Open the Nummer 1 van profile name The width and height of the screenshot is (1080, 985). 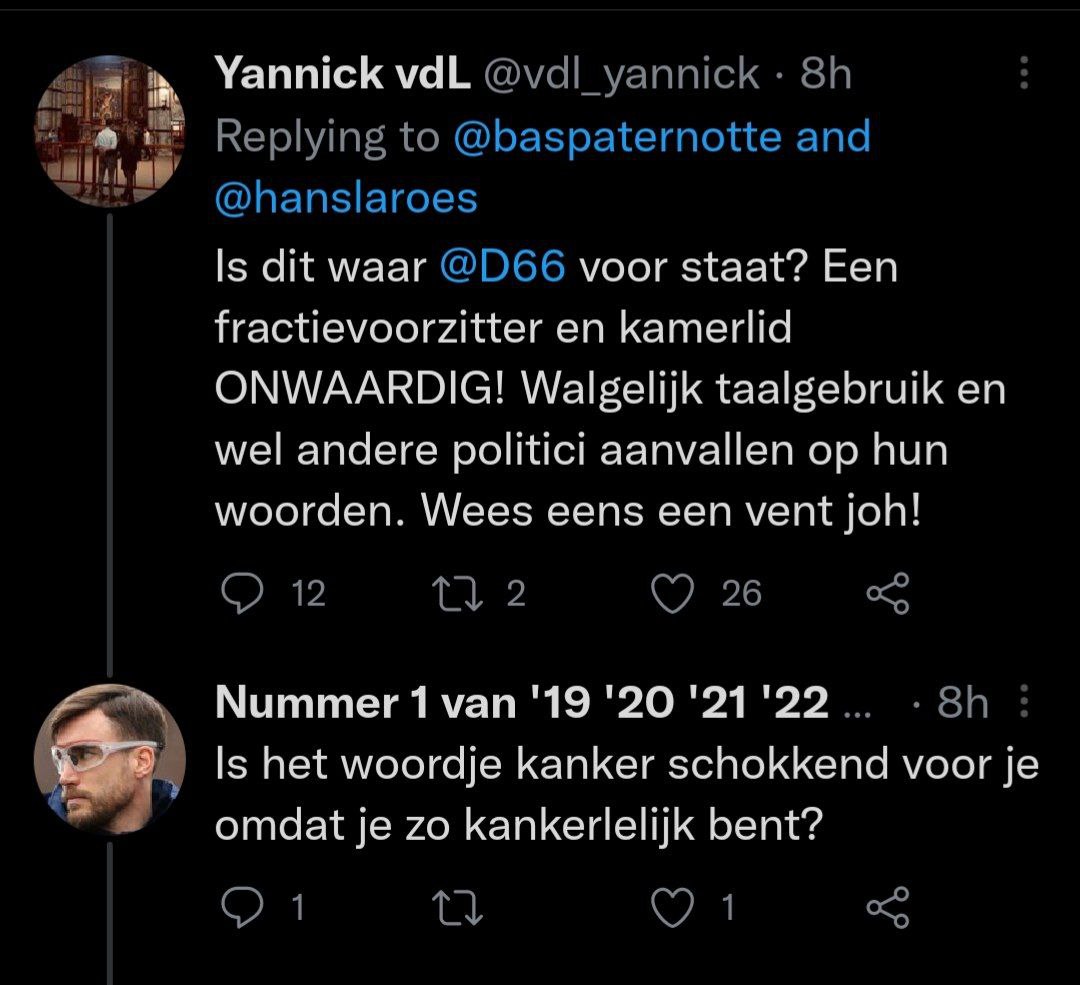coord(521,704)
